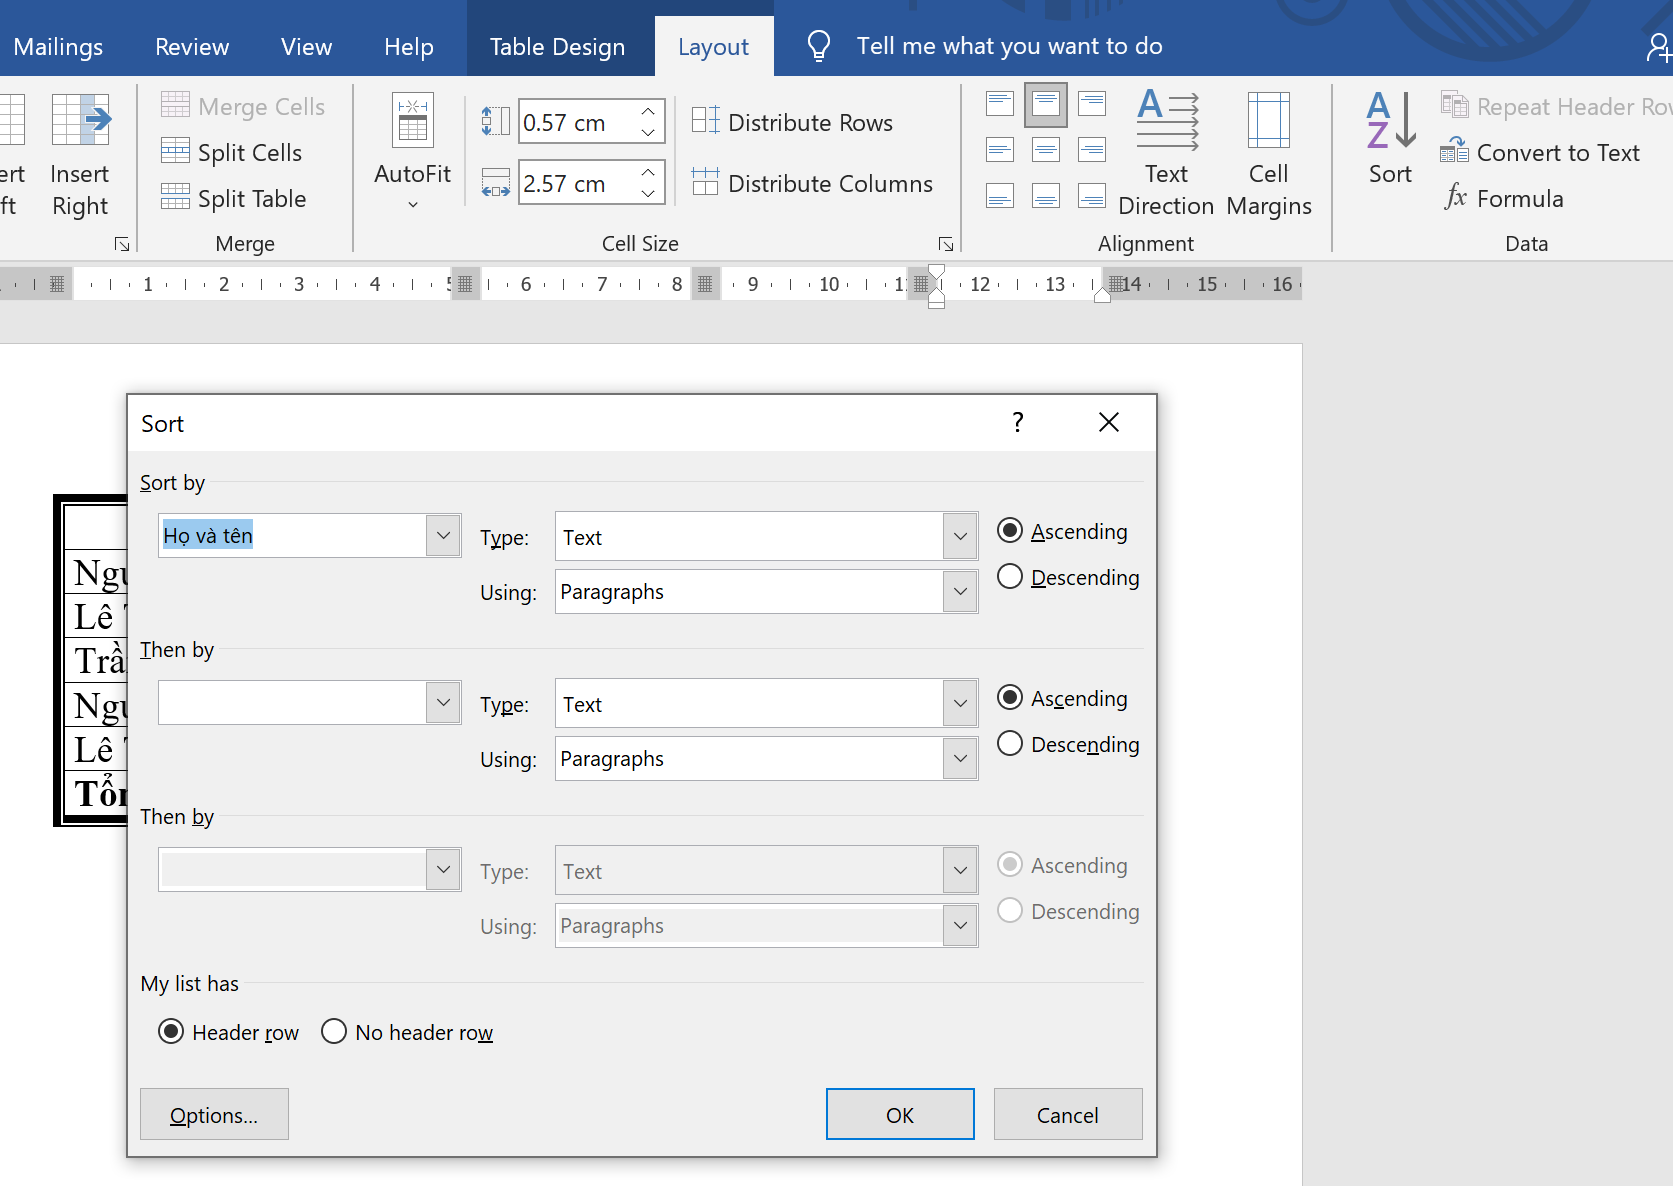Select Align Top Left alignment icon

click(1000, 104)
